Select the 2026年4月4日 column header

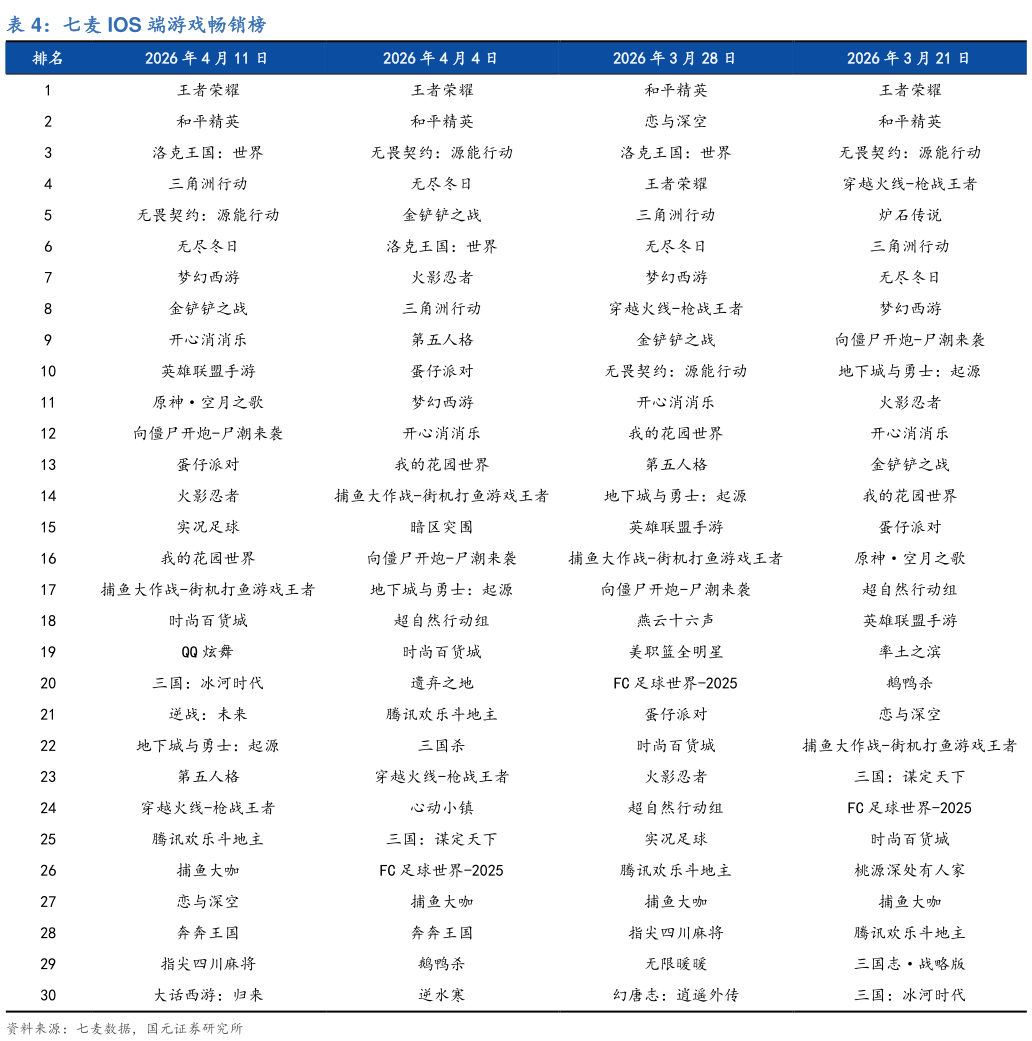coord(441,58)
